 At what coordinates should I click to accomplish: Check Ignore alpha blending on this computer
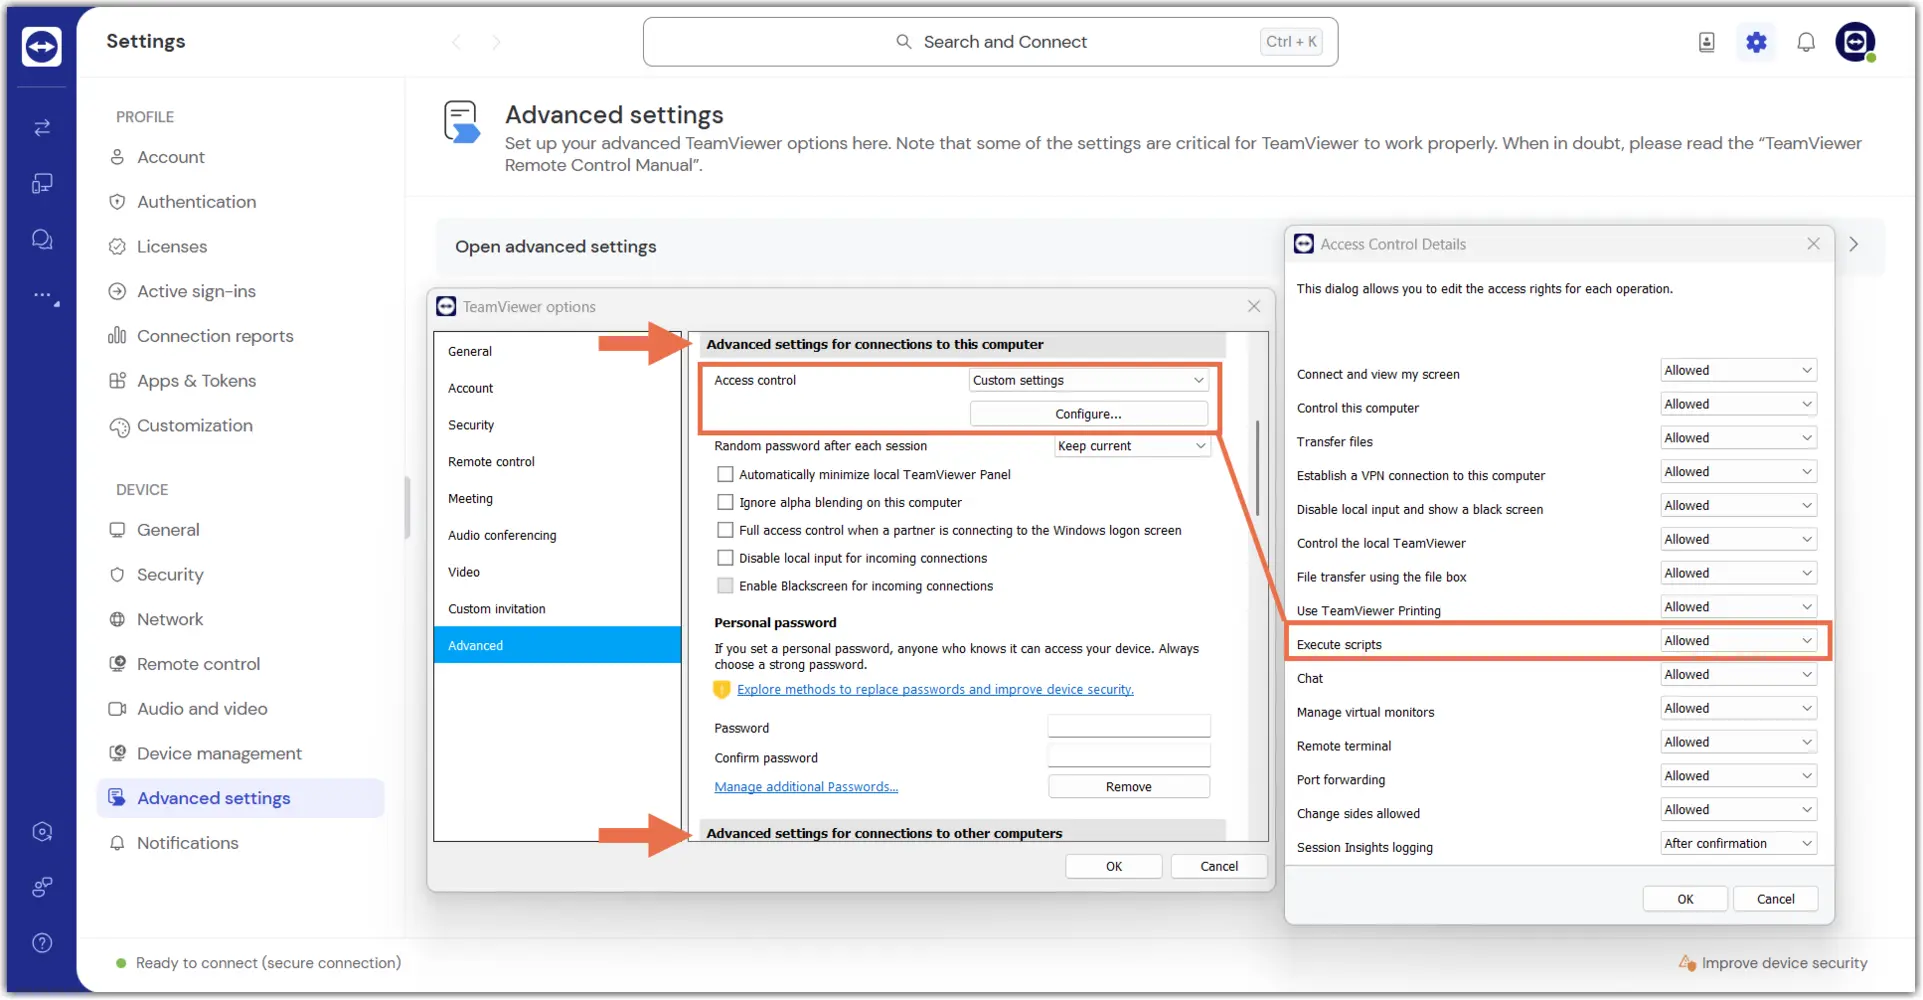tap(725, 503)
